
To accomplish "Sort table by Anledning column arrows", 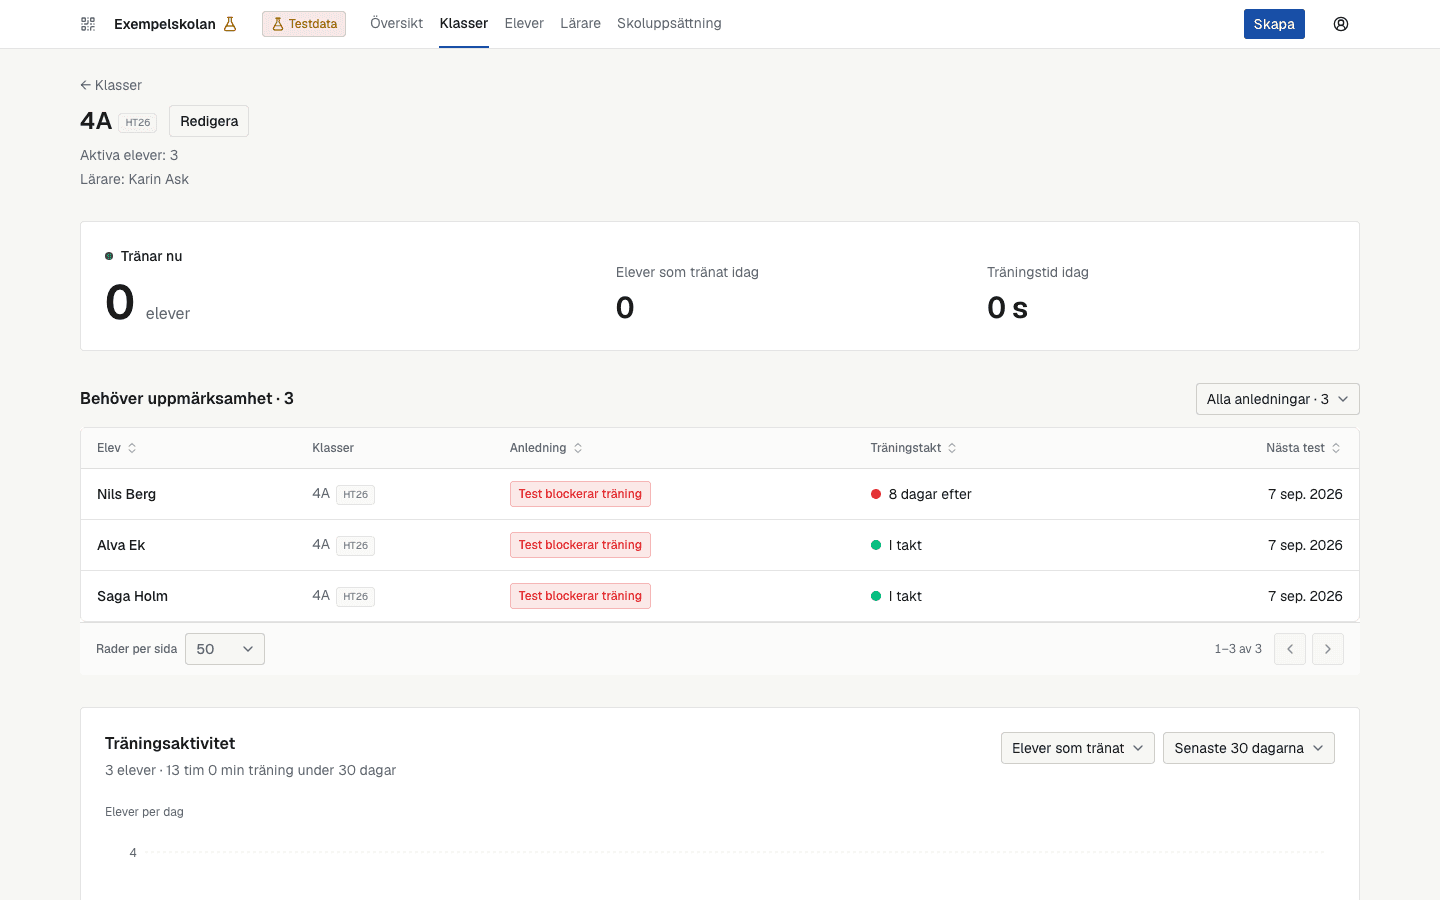I will point(578,448).
